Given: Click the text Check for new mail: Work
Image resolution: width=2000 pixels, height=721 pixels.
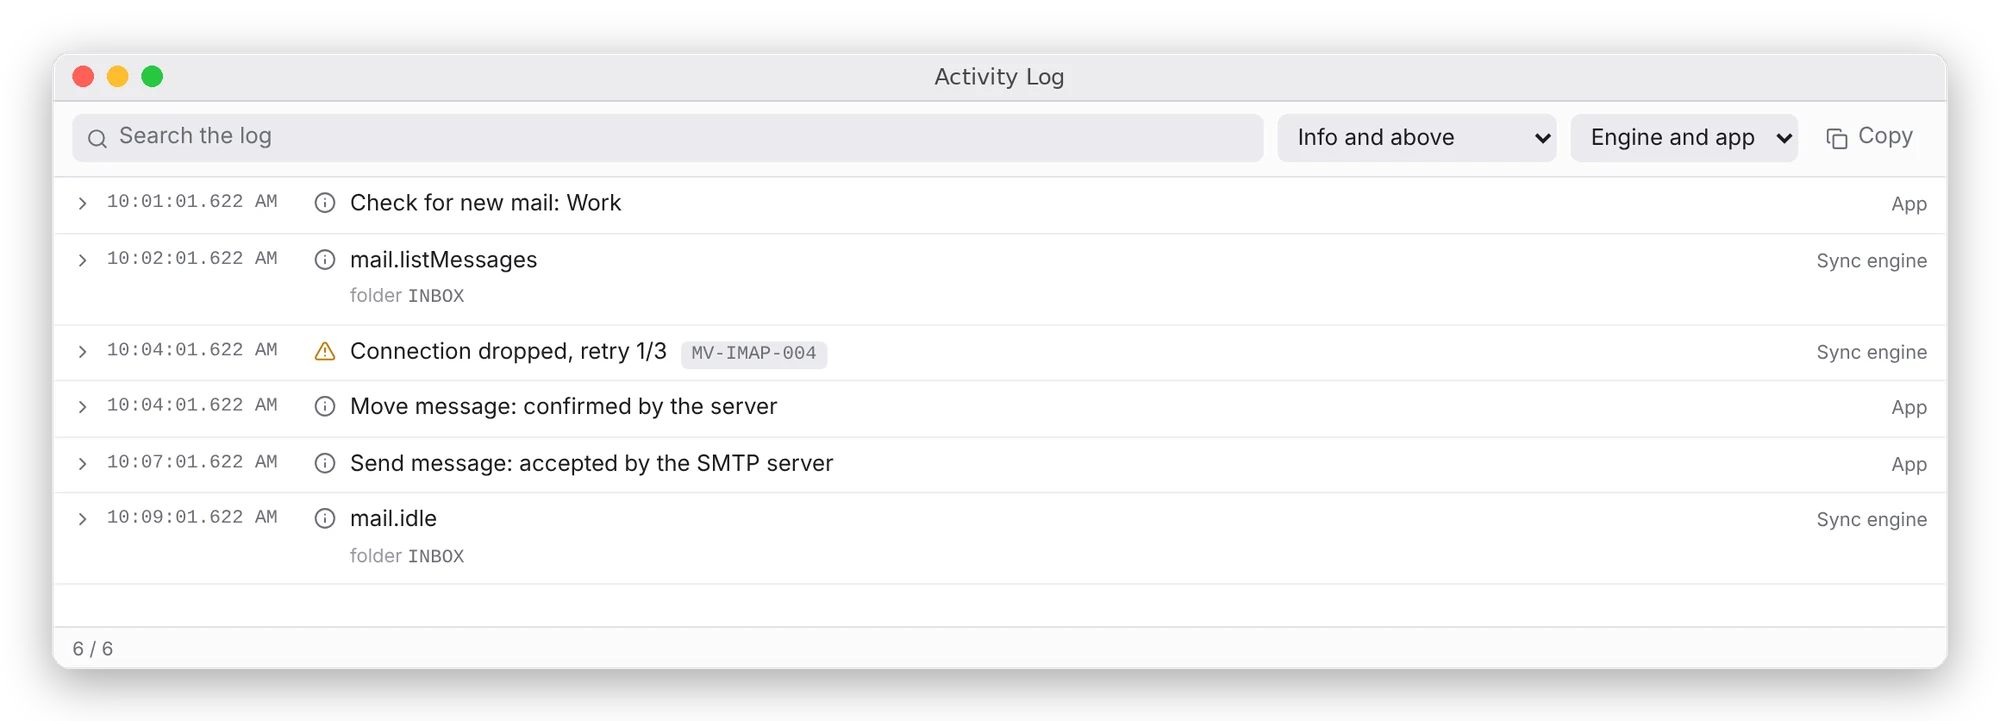Looking at the screenshot, I should point(485,203).
